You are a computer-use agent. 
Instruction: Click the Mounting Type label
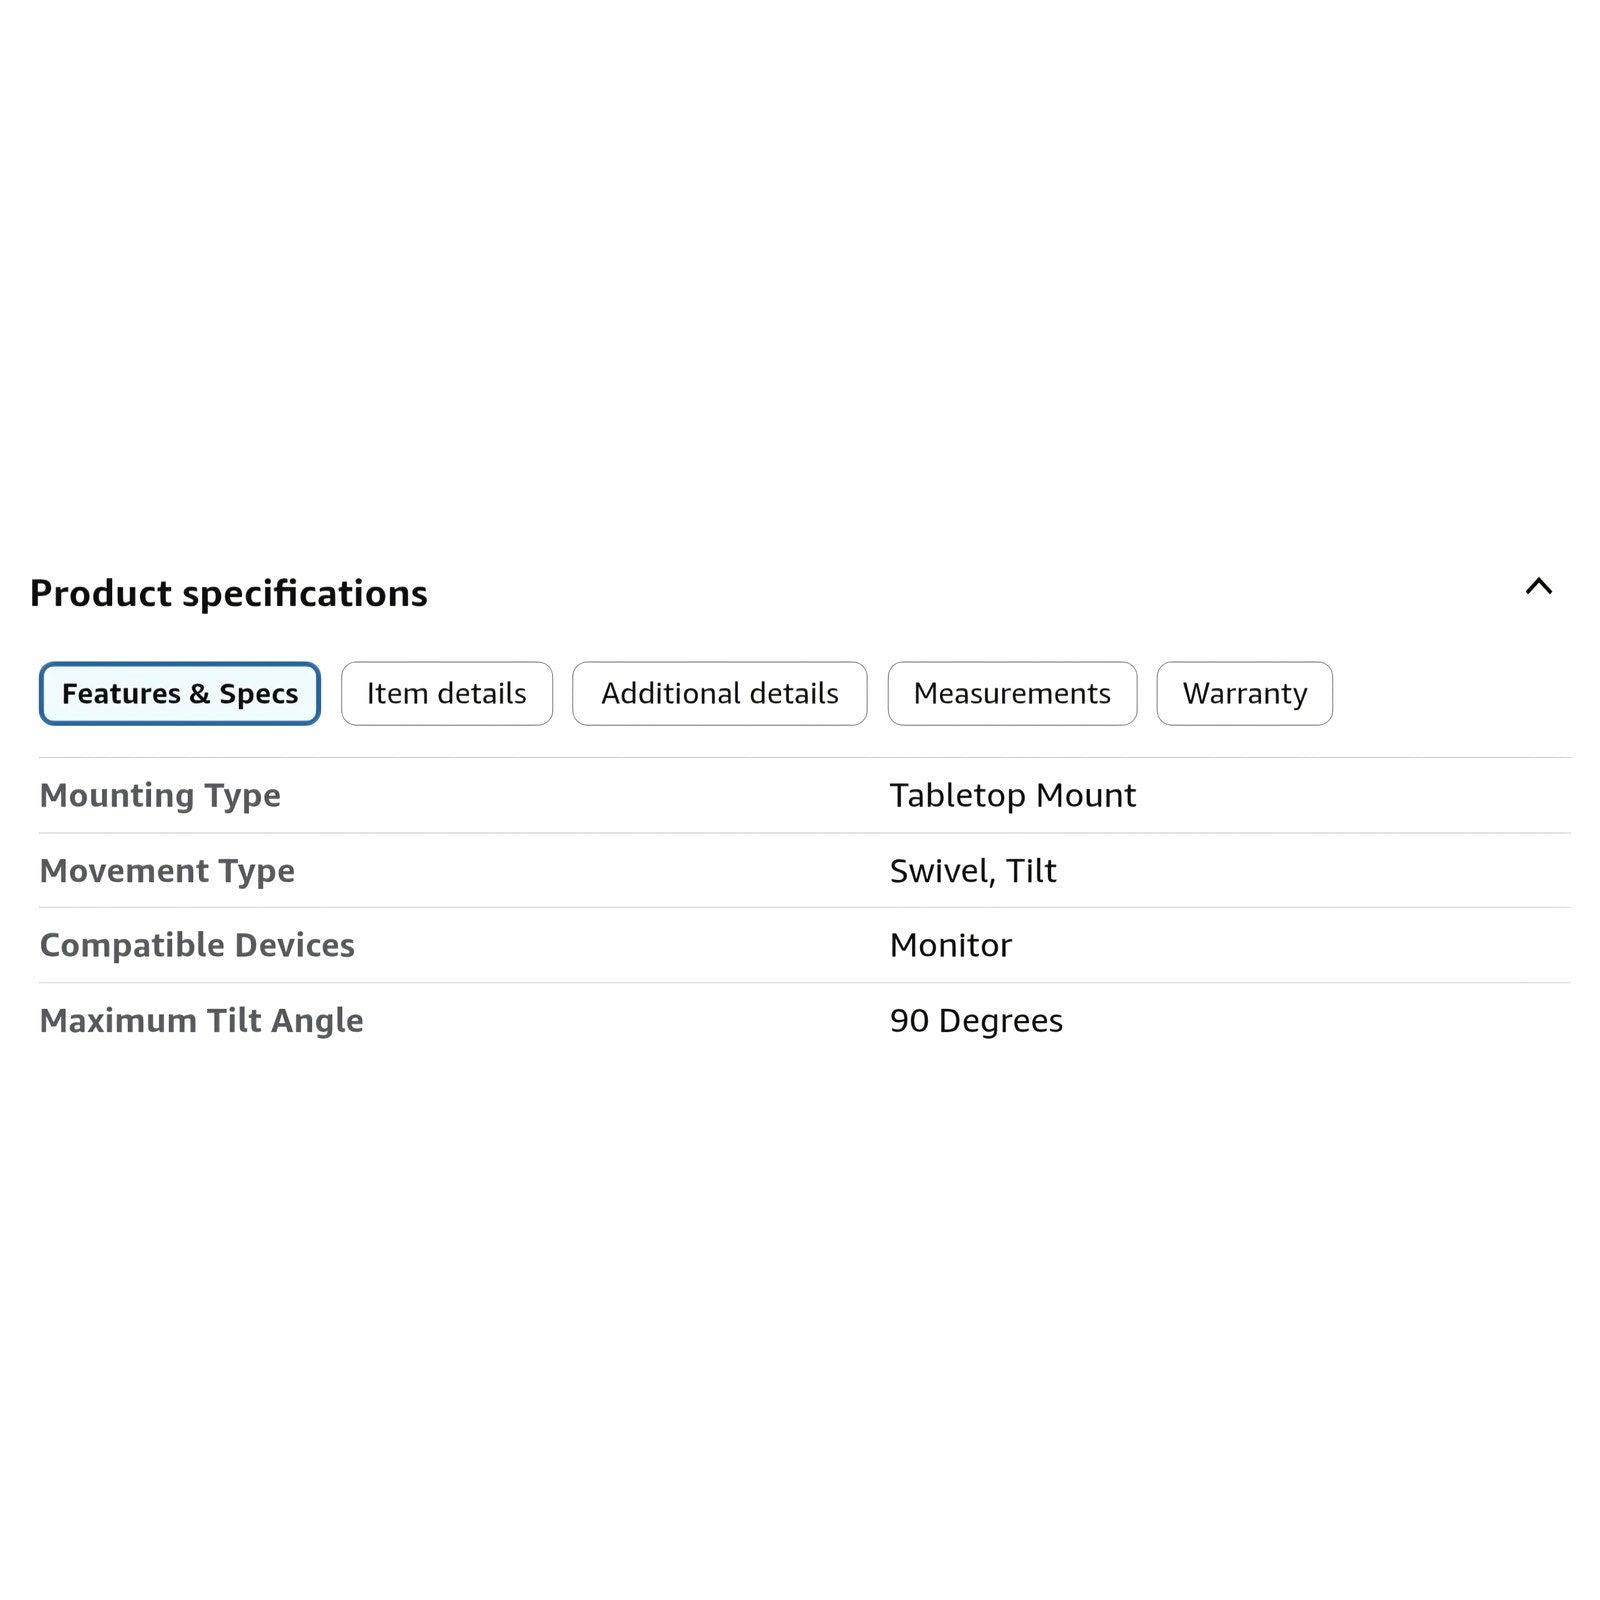pos(160,795)
